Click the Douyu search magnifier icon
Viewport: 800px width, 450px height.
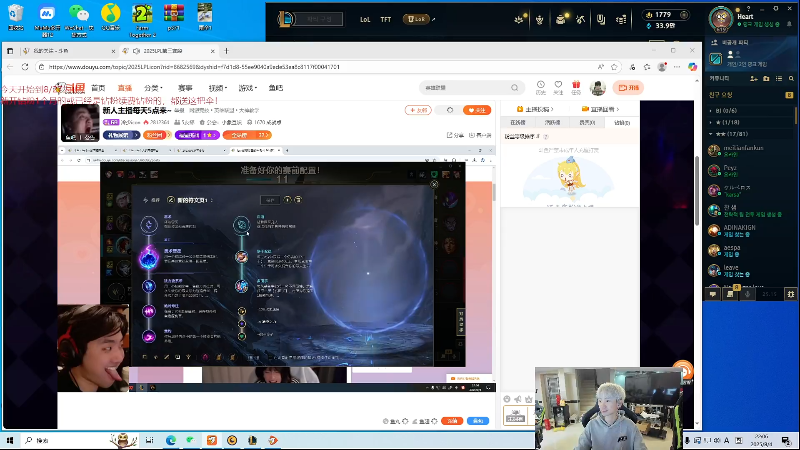pos(515,88)
